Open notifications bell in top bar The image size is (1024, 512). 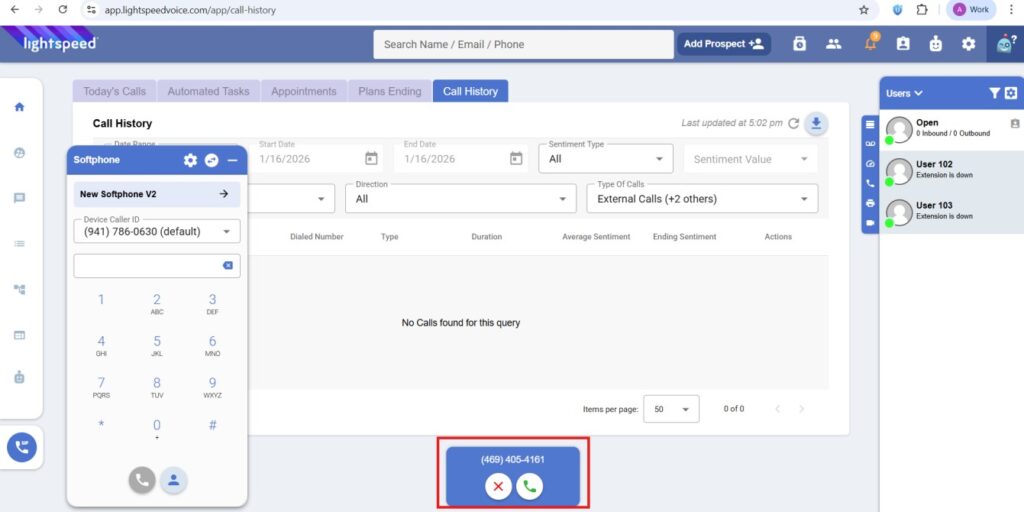pos(870,44)
